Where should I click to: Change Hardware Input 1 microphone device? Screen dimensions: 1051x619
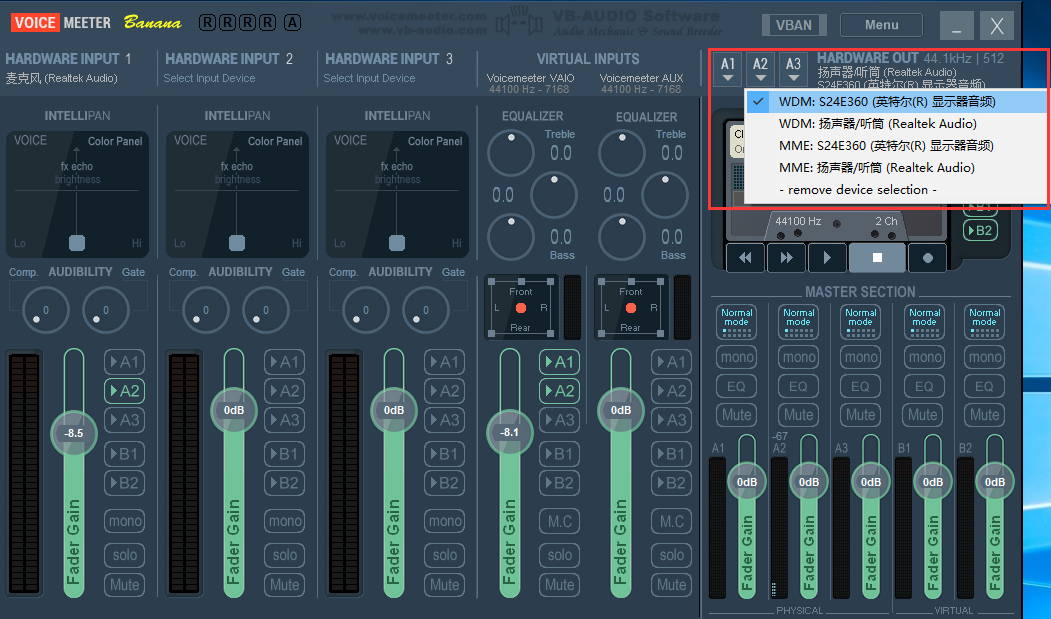62,78
